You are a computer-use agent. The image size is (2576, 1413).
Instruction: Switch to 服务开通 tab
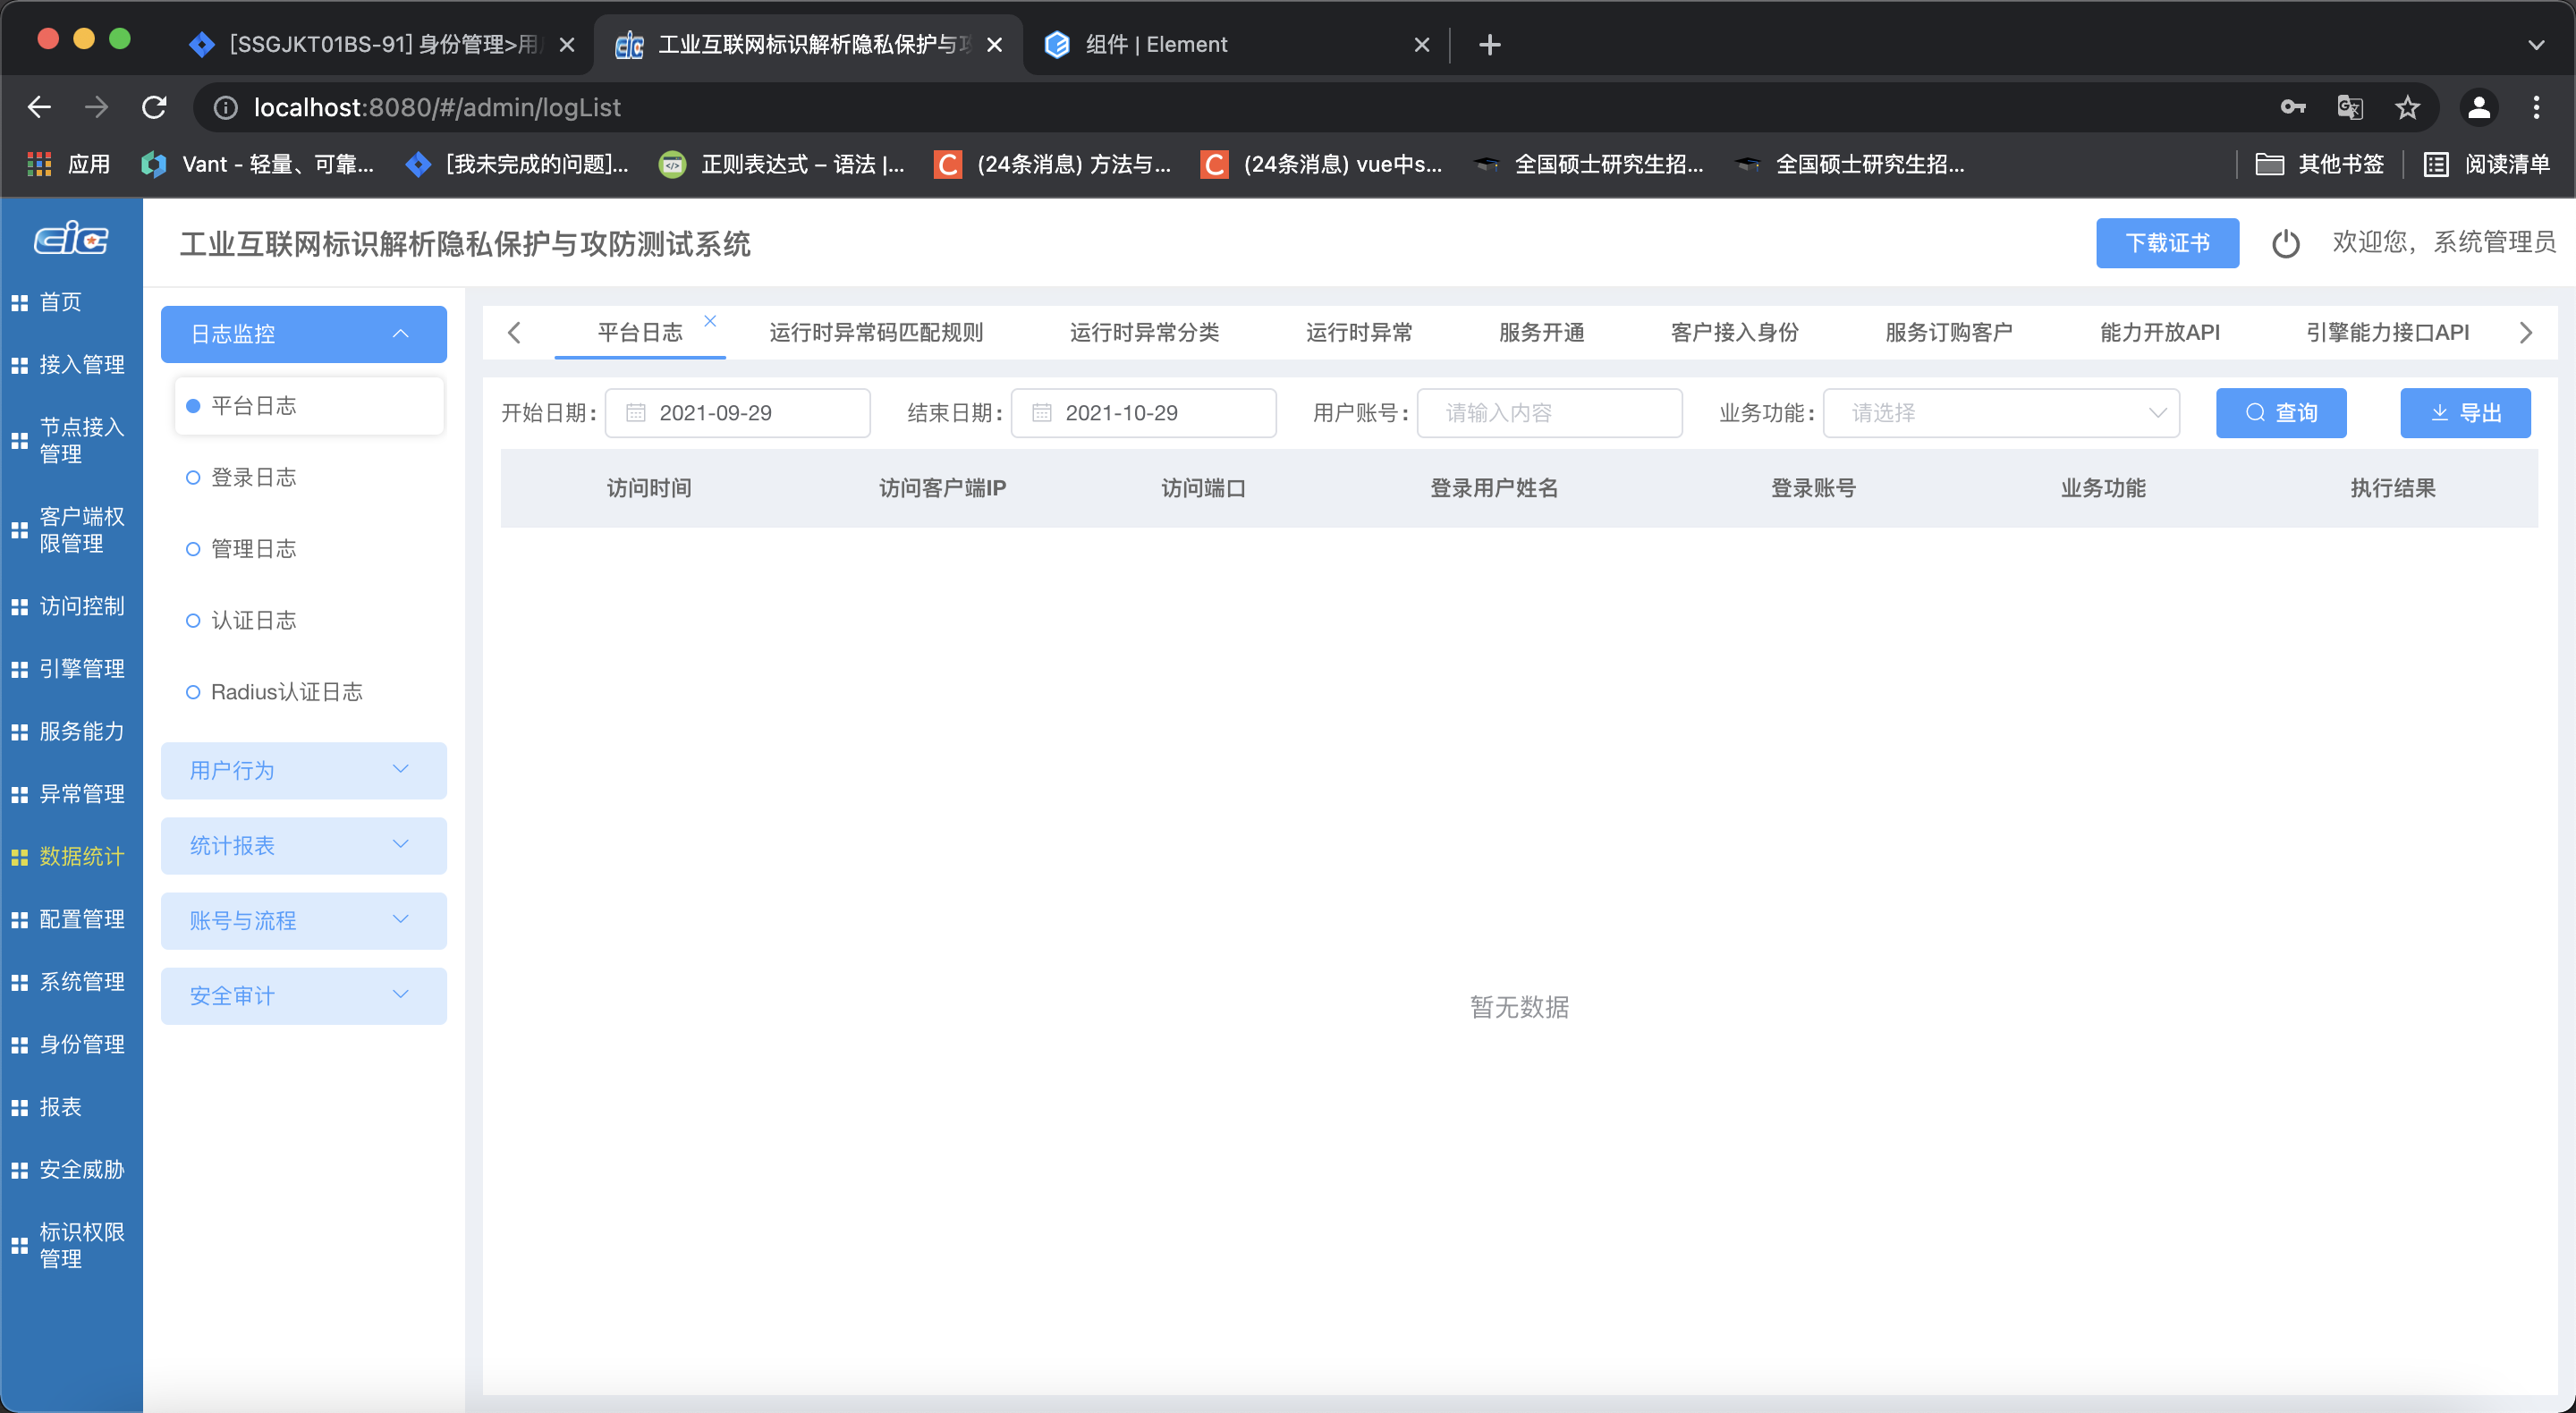click(x=1541, y=333)
